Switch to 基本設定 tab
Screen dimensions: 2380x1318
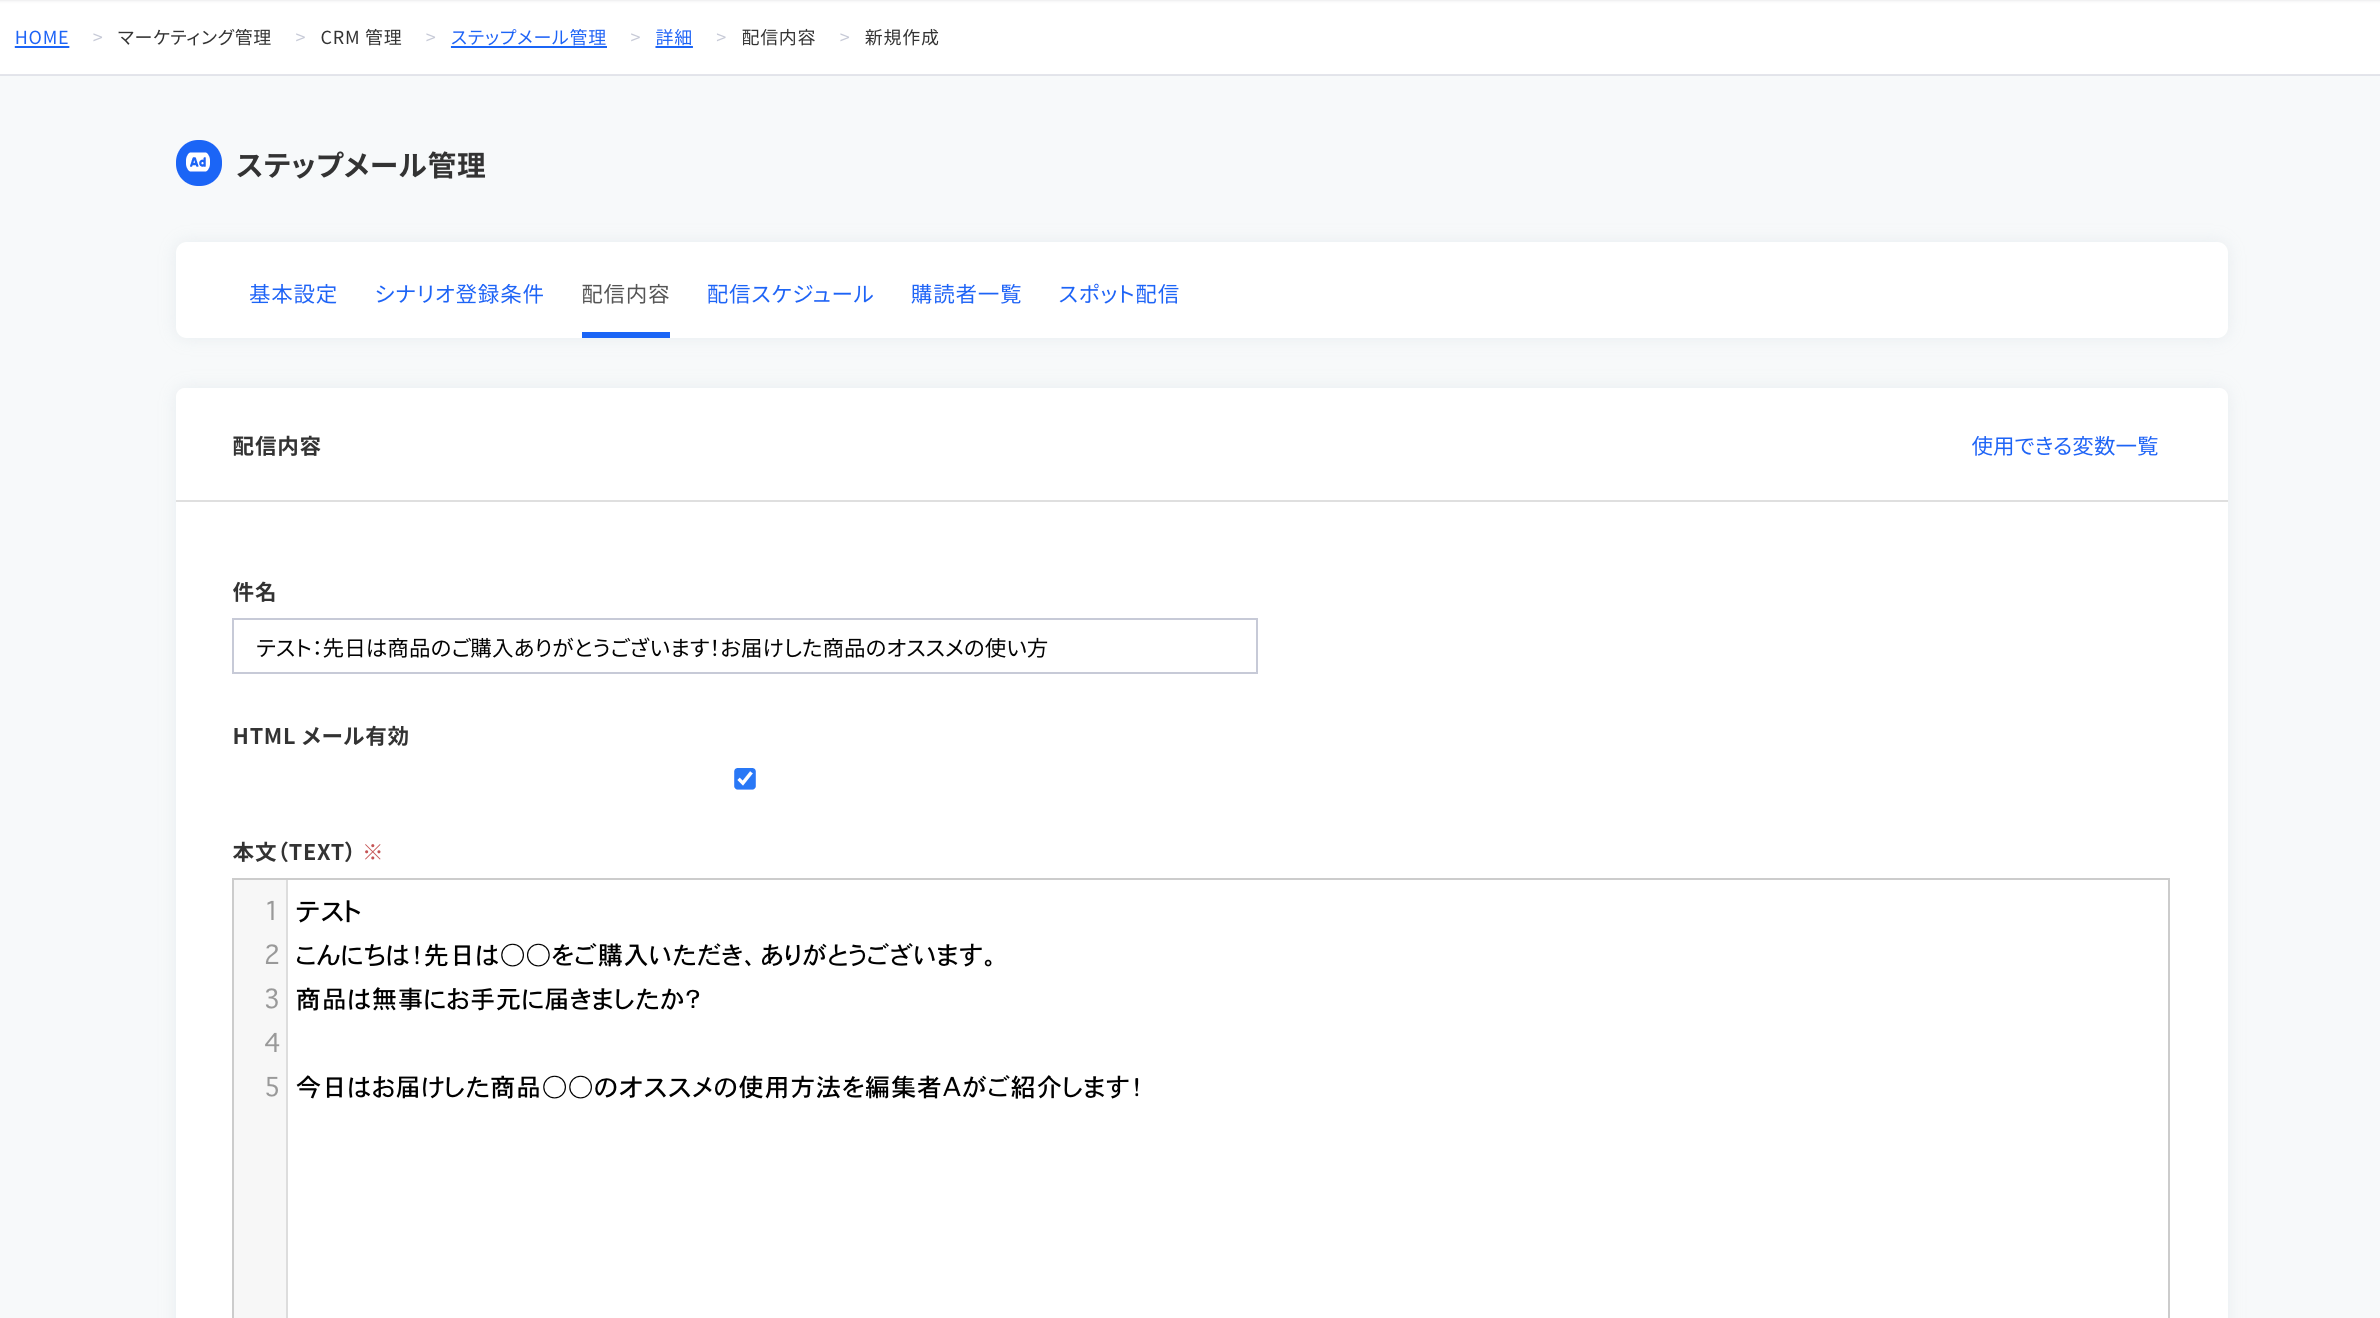293,294
